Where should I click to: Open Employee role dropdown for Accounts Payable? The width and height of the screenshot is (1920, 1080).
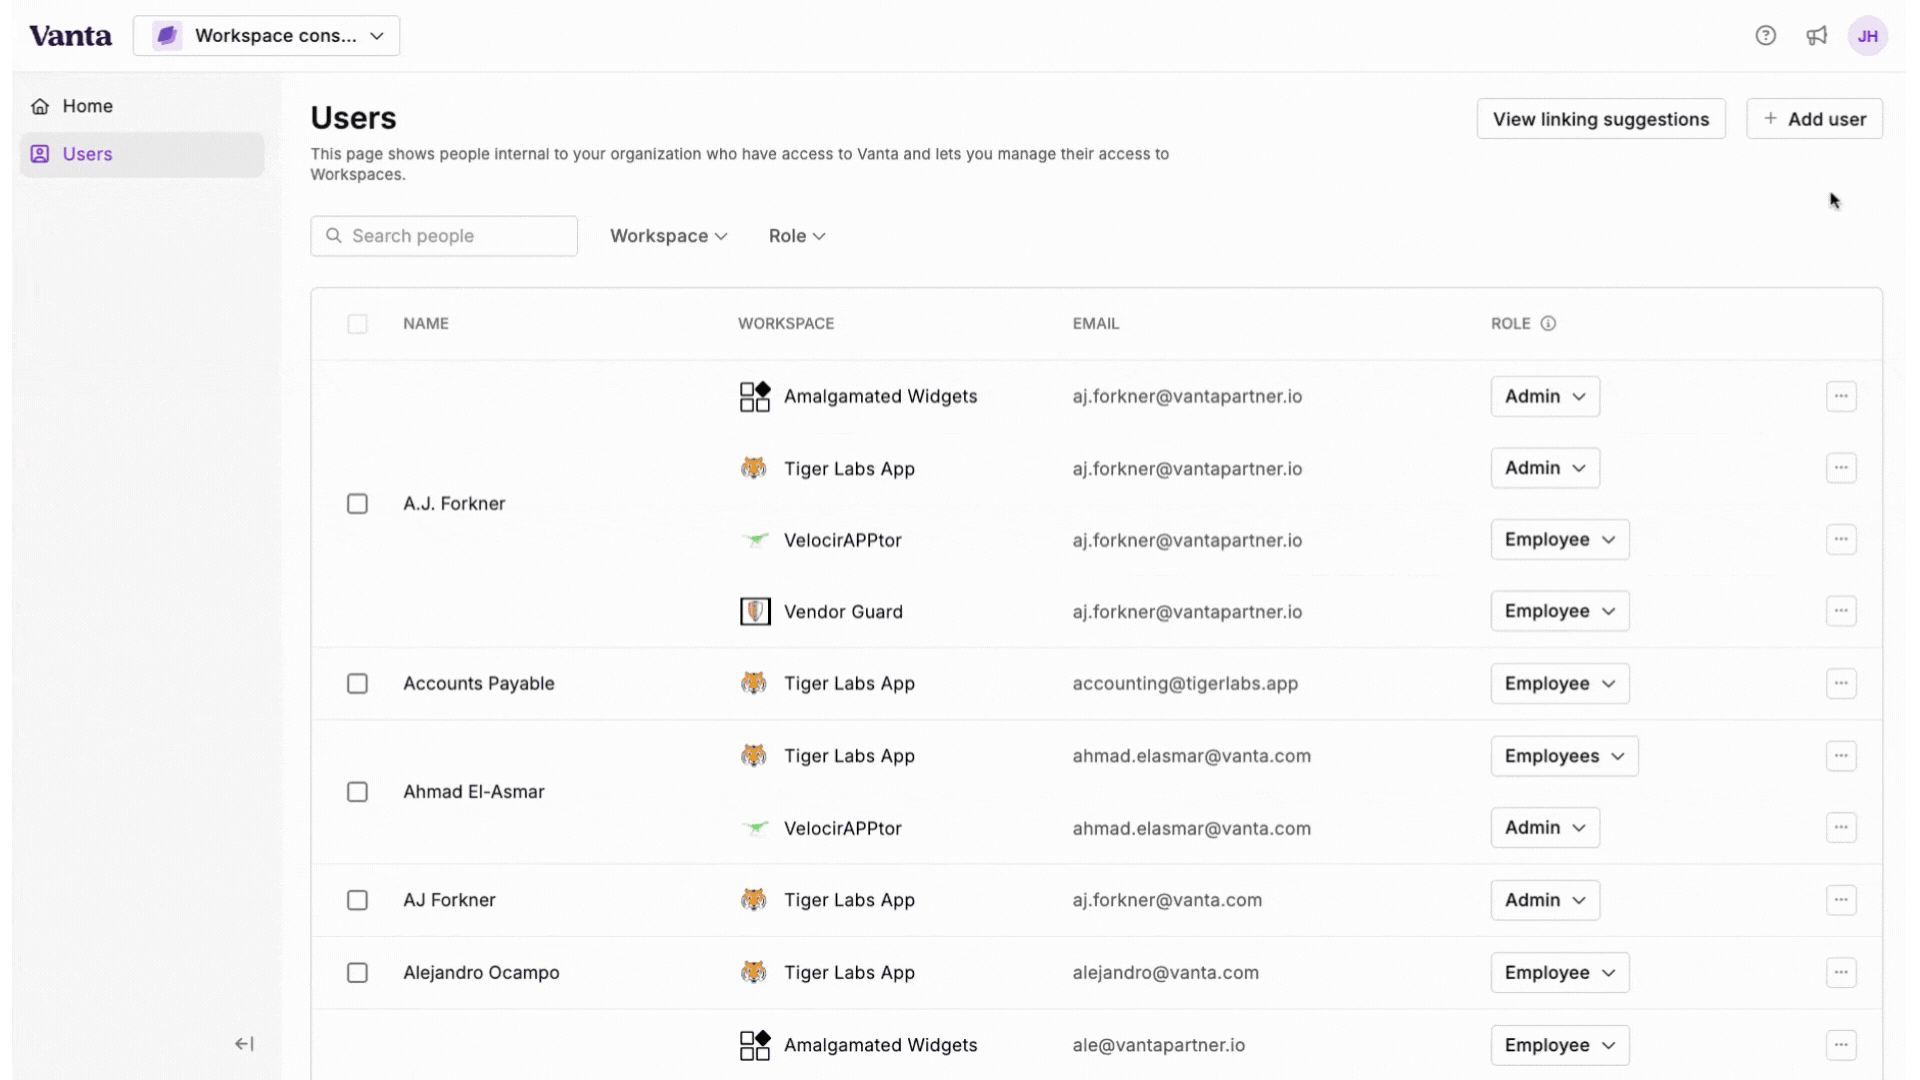click(x=1560, y=683)
